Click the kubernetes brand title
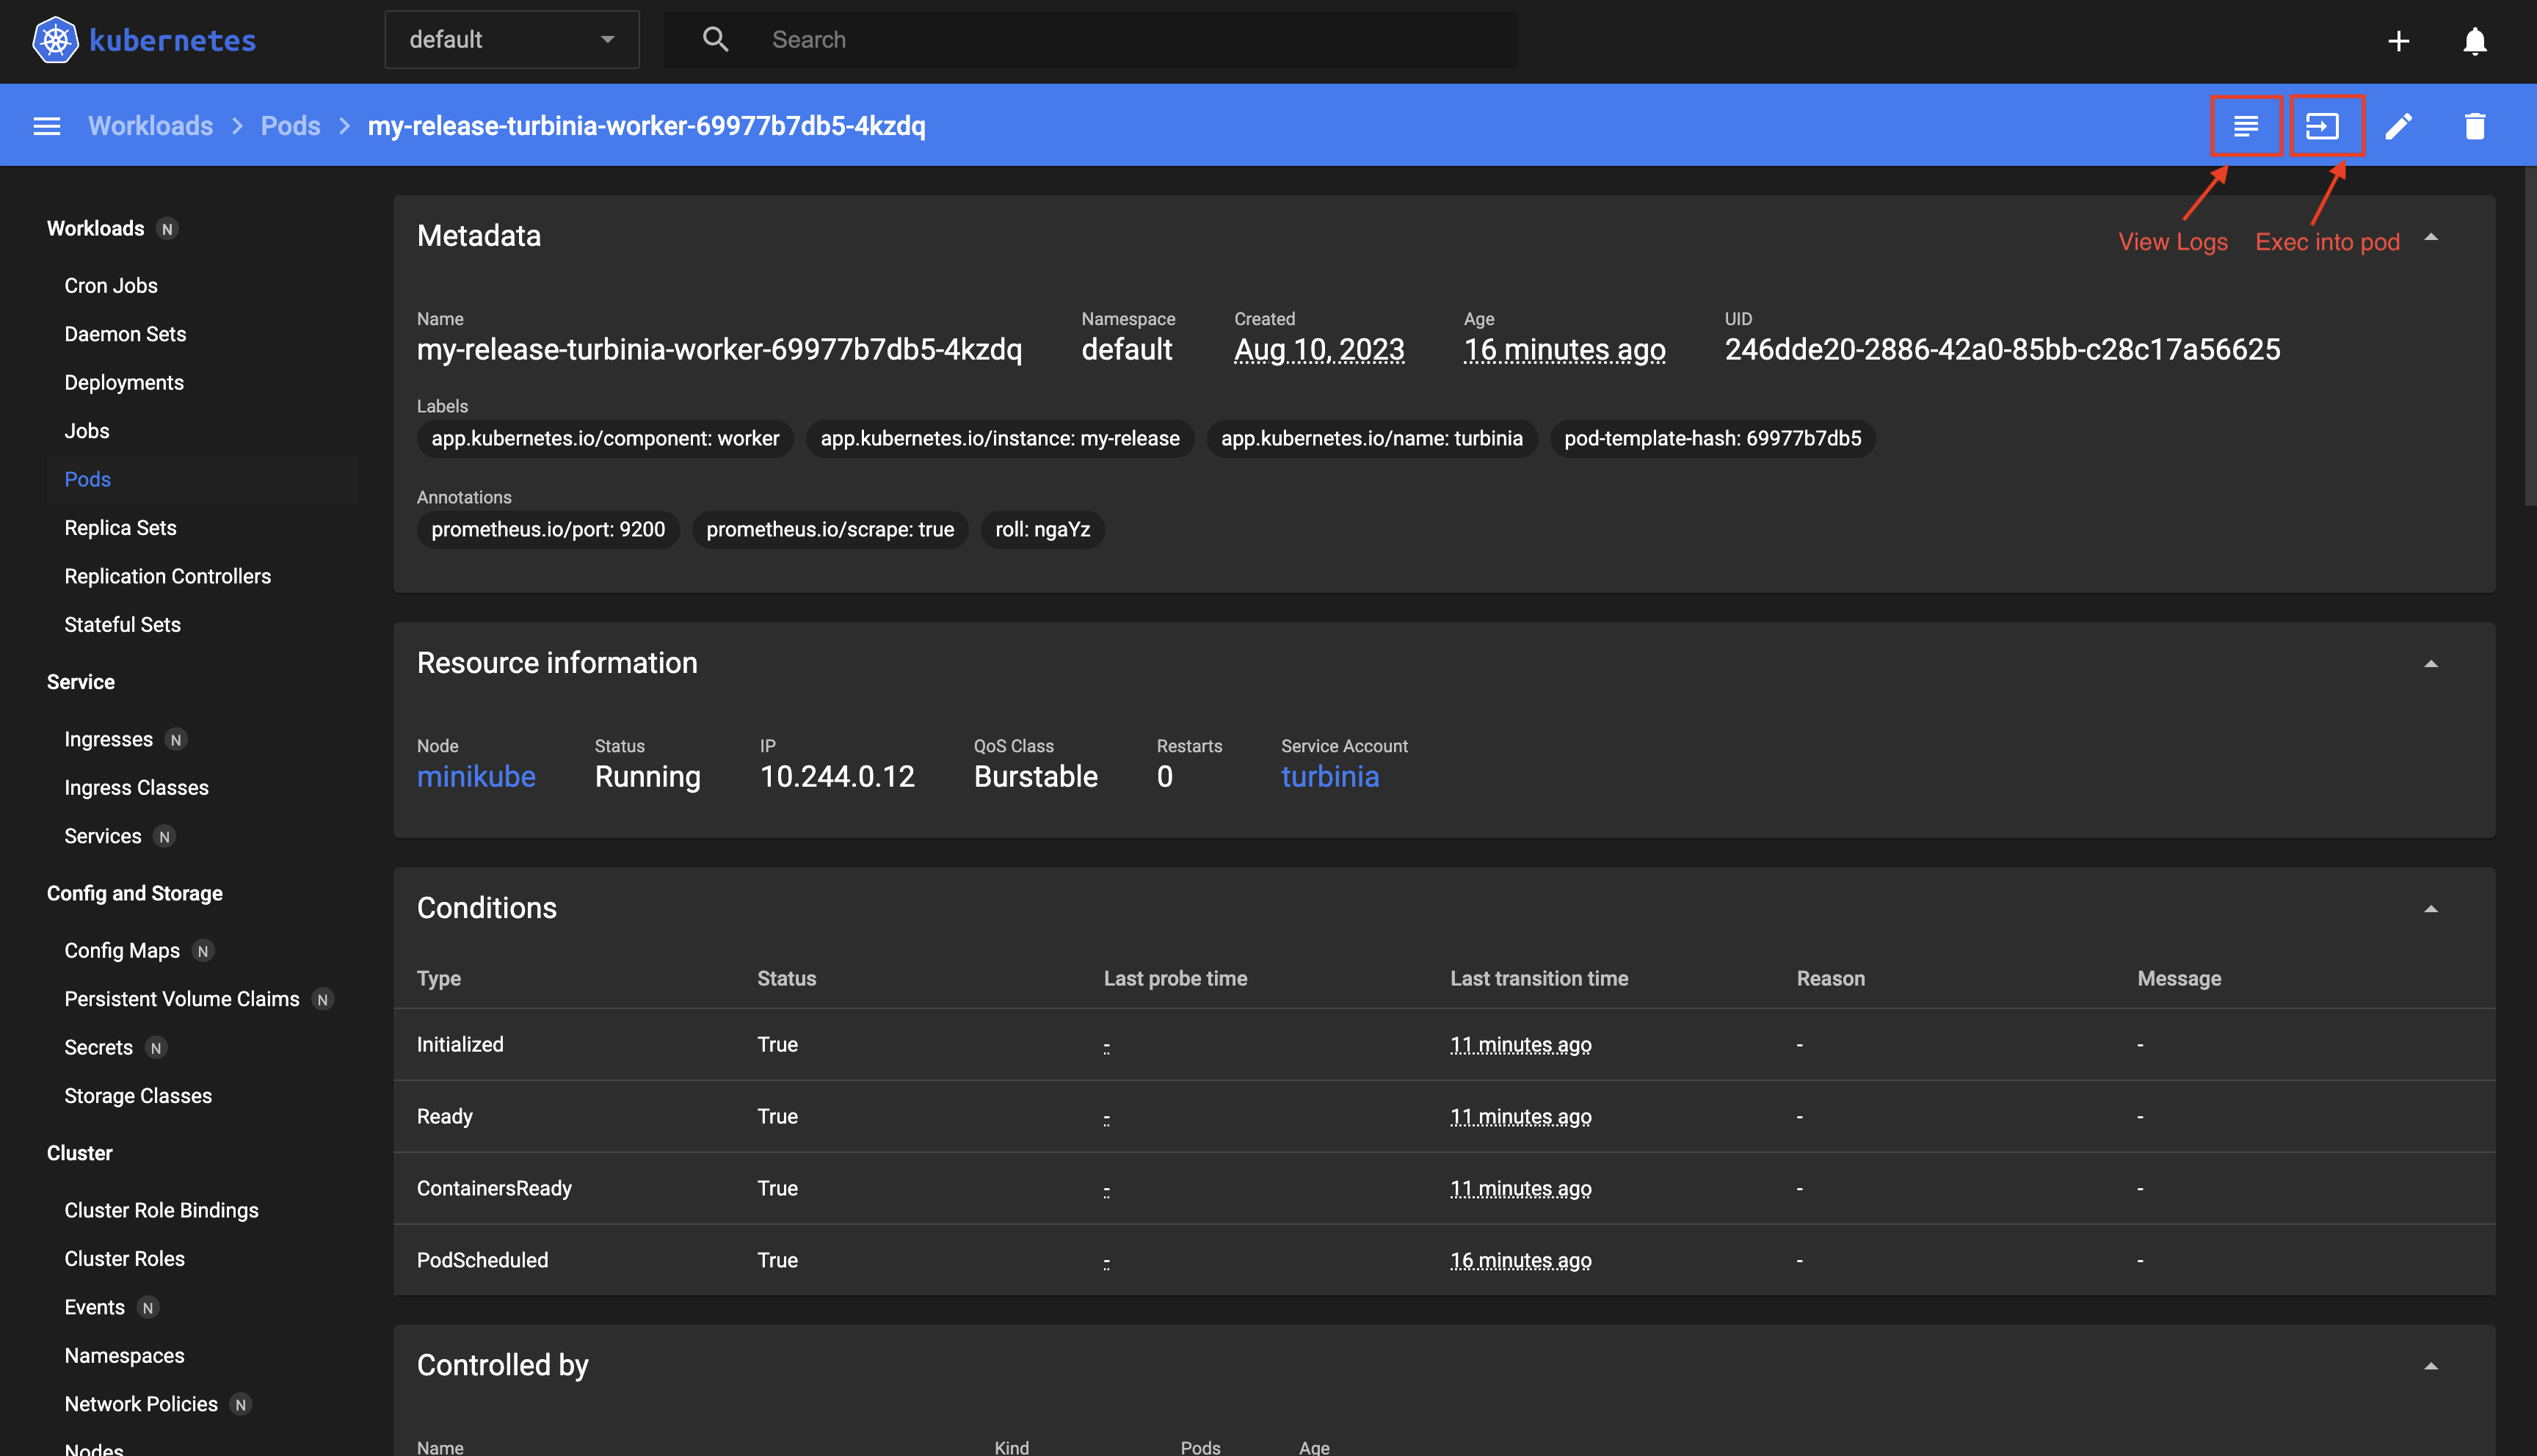 (x=173, y=40)
